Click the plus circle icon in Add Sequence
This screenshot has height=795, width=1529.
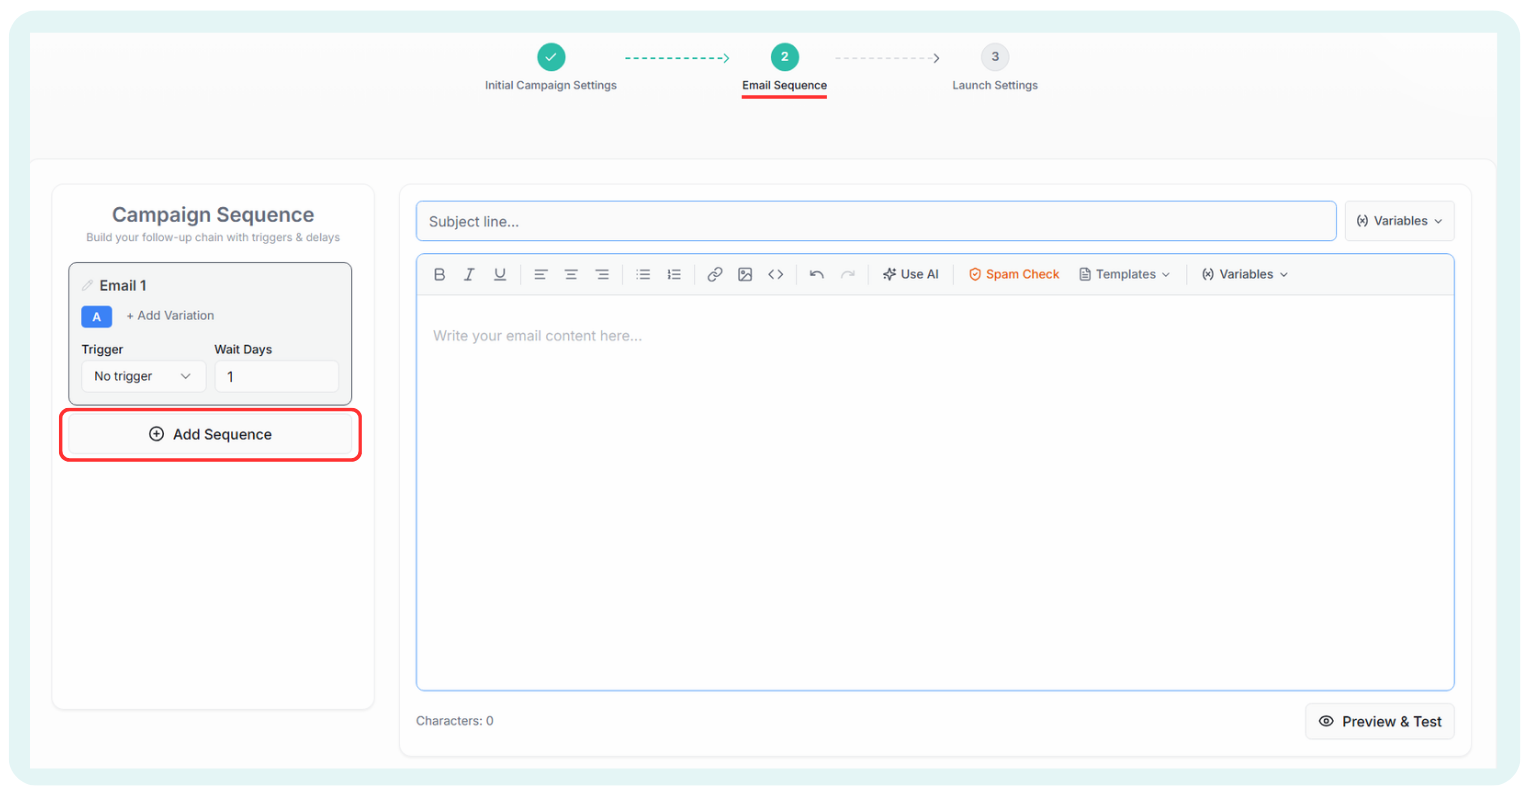pyautogui.click(x=156, y=434)
